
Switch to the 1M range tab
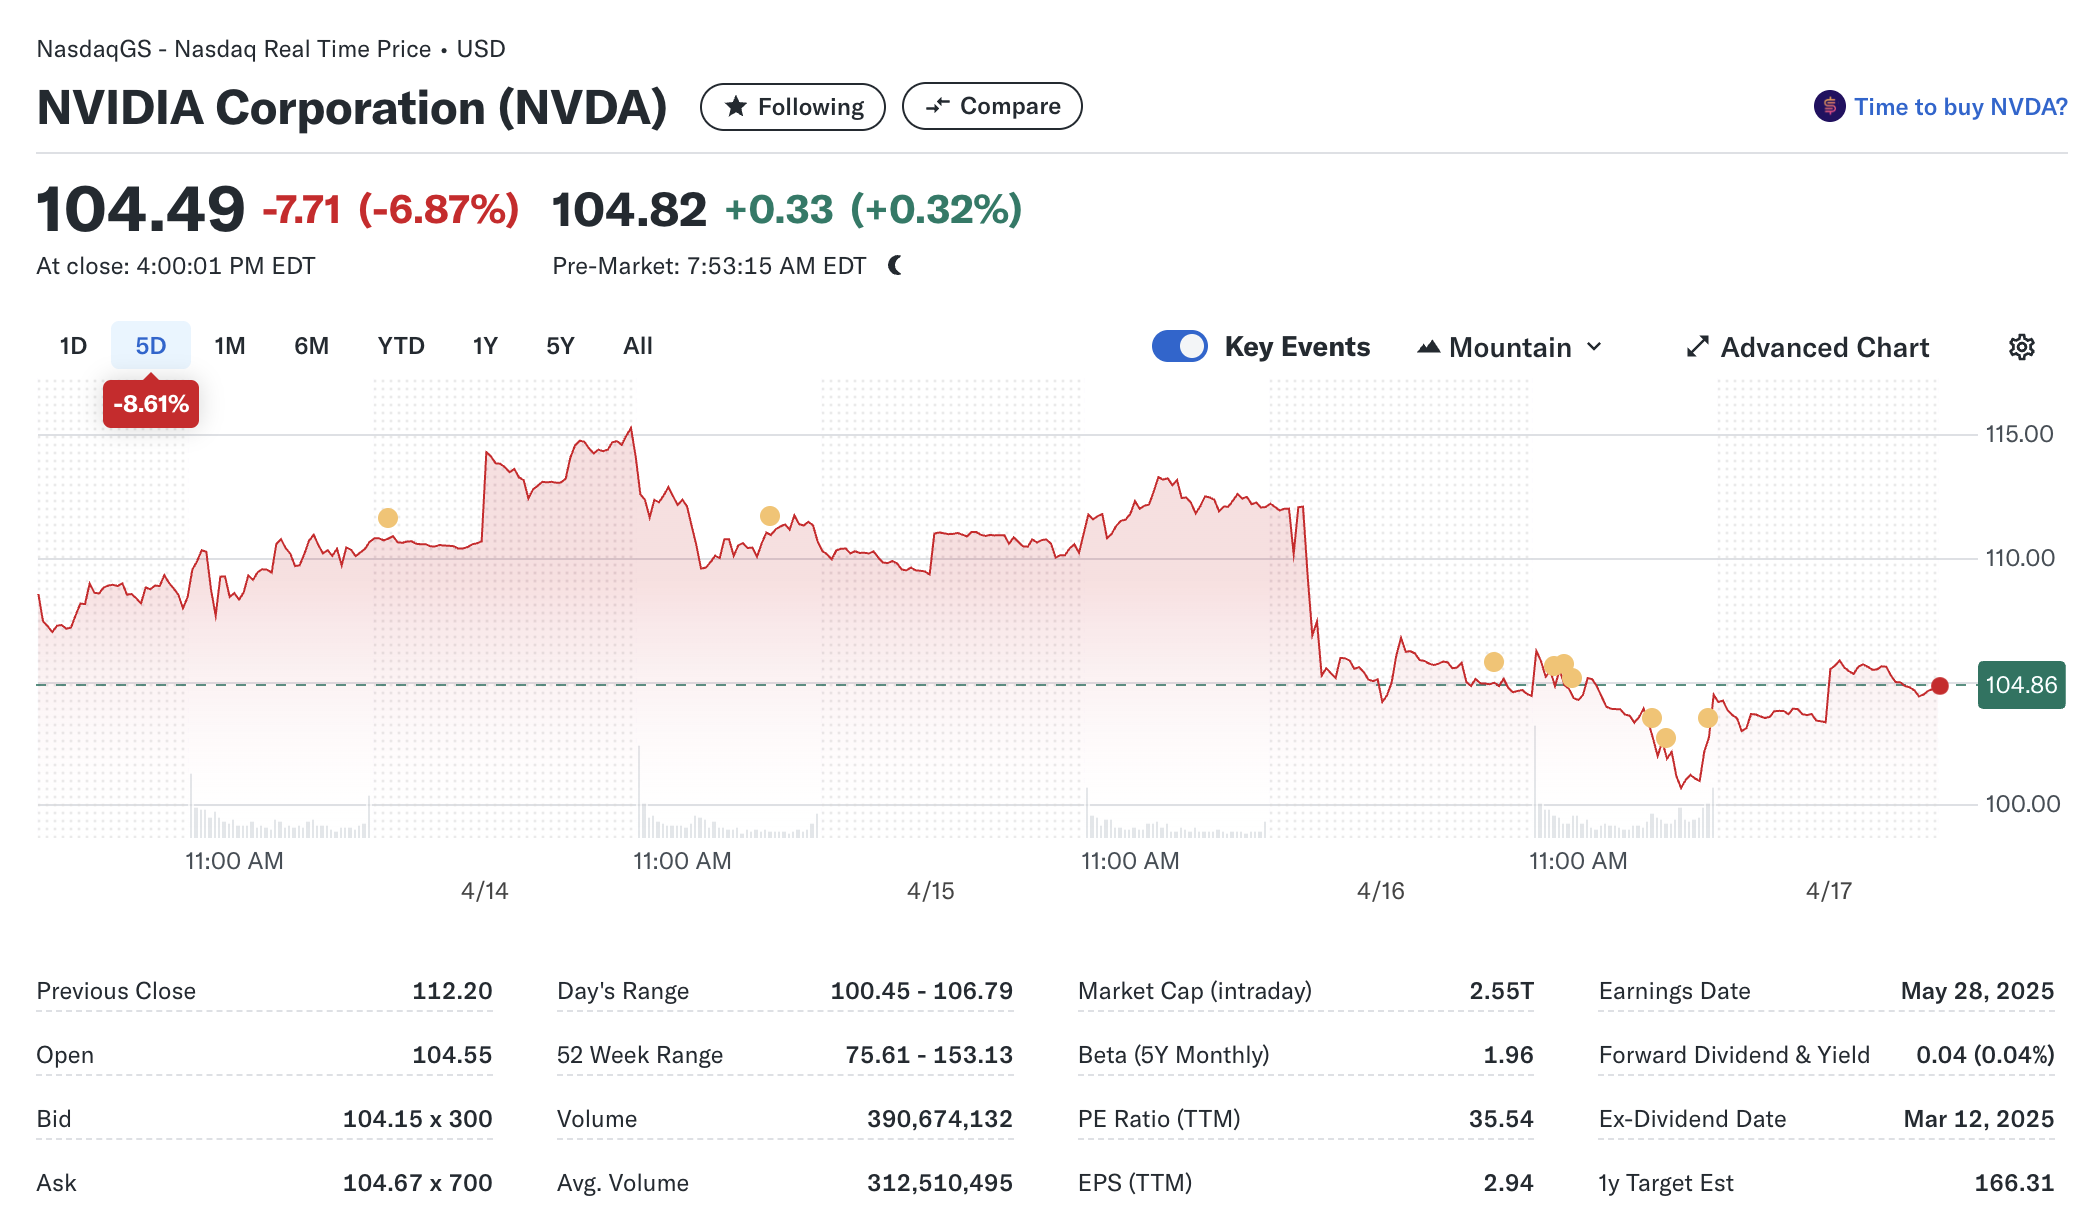229,346
